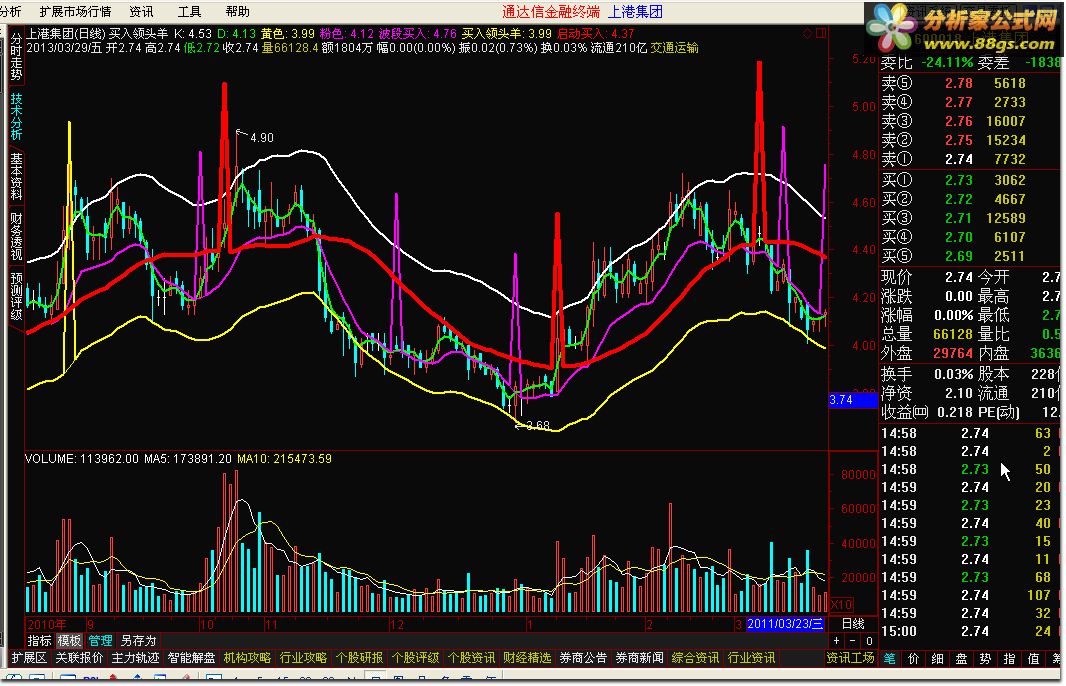Select the 模板 tab below the chart
1066x686 pixels.
point(69,640)
